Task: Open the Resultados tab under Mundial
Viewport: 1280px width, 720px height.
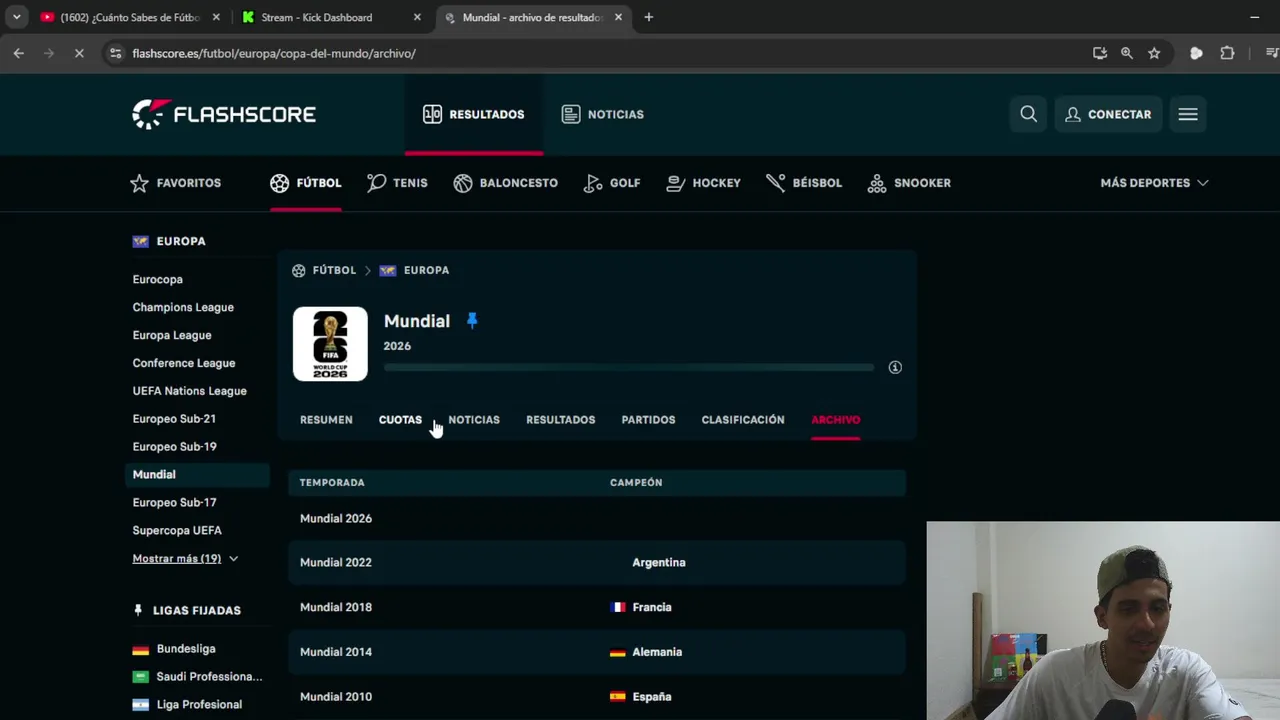Action: [560, 420]
